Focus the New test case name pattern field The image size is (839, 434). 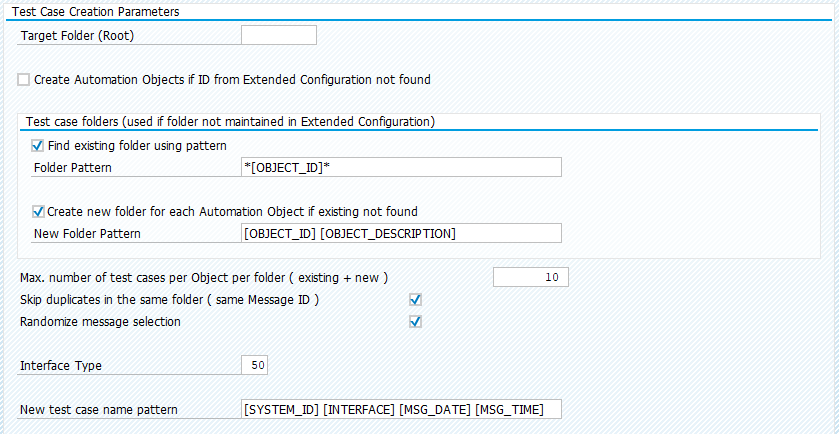(401, 409)
